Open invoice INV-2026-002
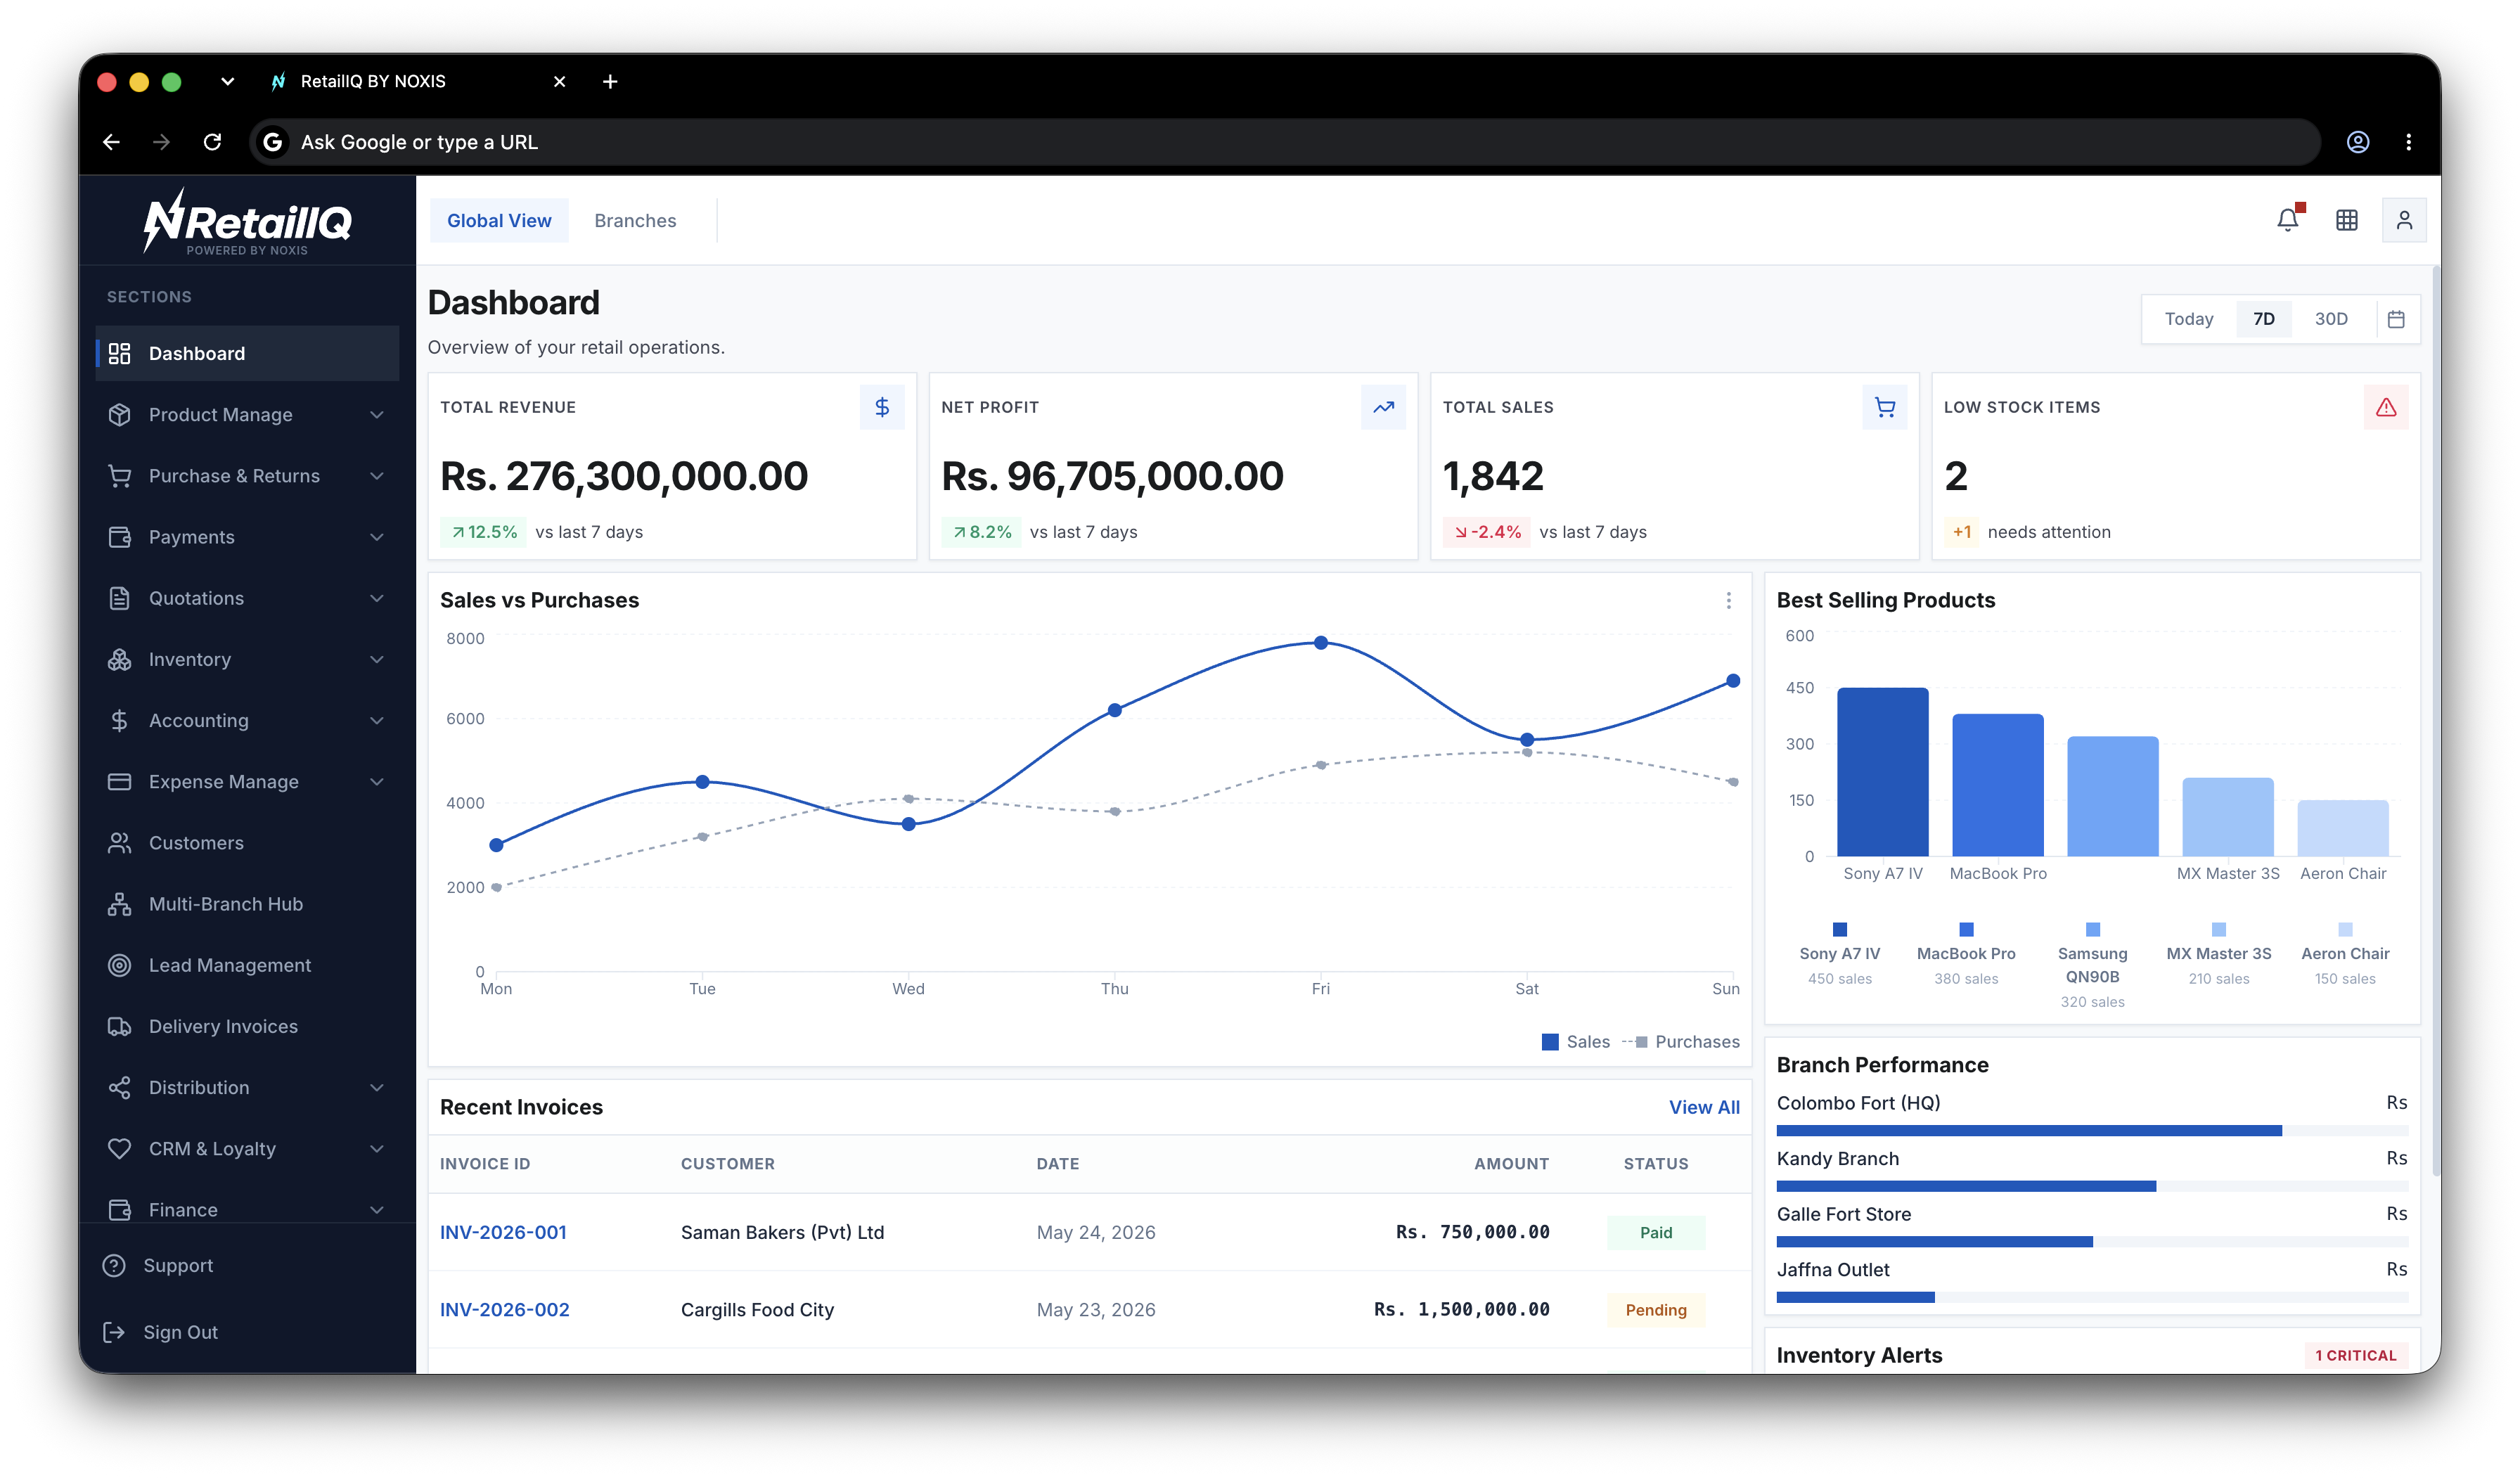This screenshot has height=1478, width=2520. point(505,1309)
